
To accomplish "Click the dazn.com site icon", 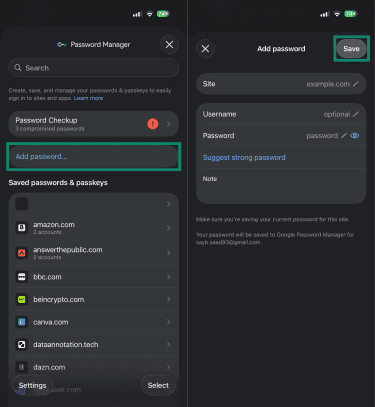I will tap(22, 367).
